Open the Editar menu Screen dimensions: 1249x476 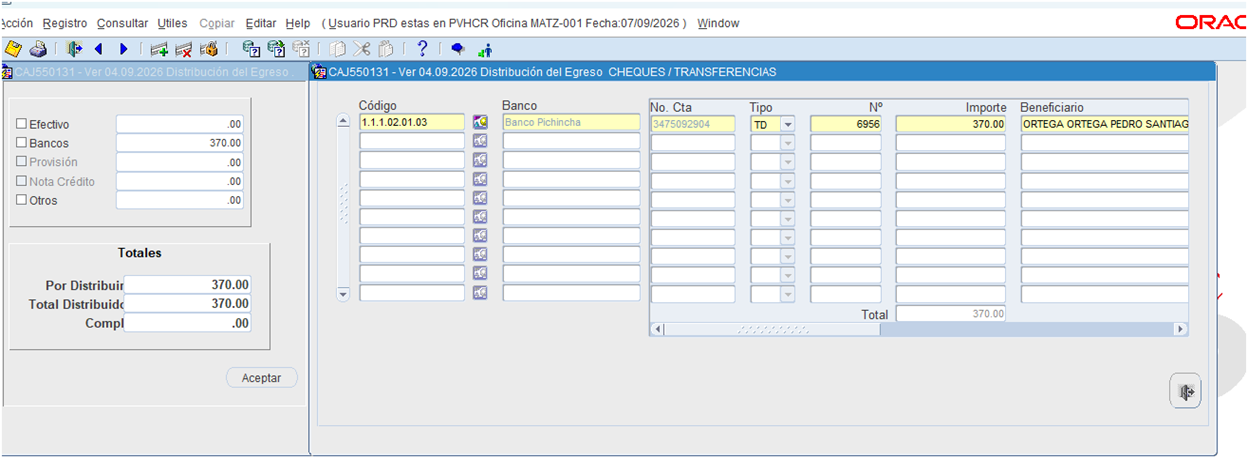[261, 23]
